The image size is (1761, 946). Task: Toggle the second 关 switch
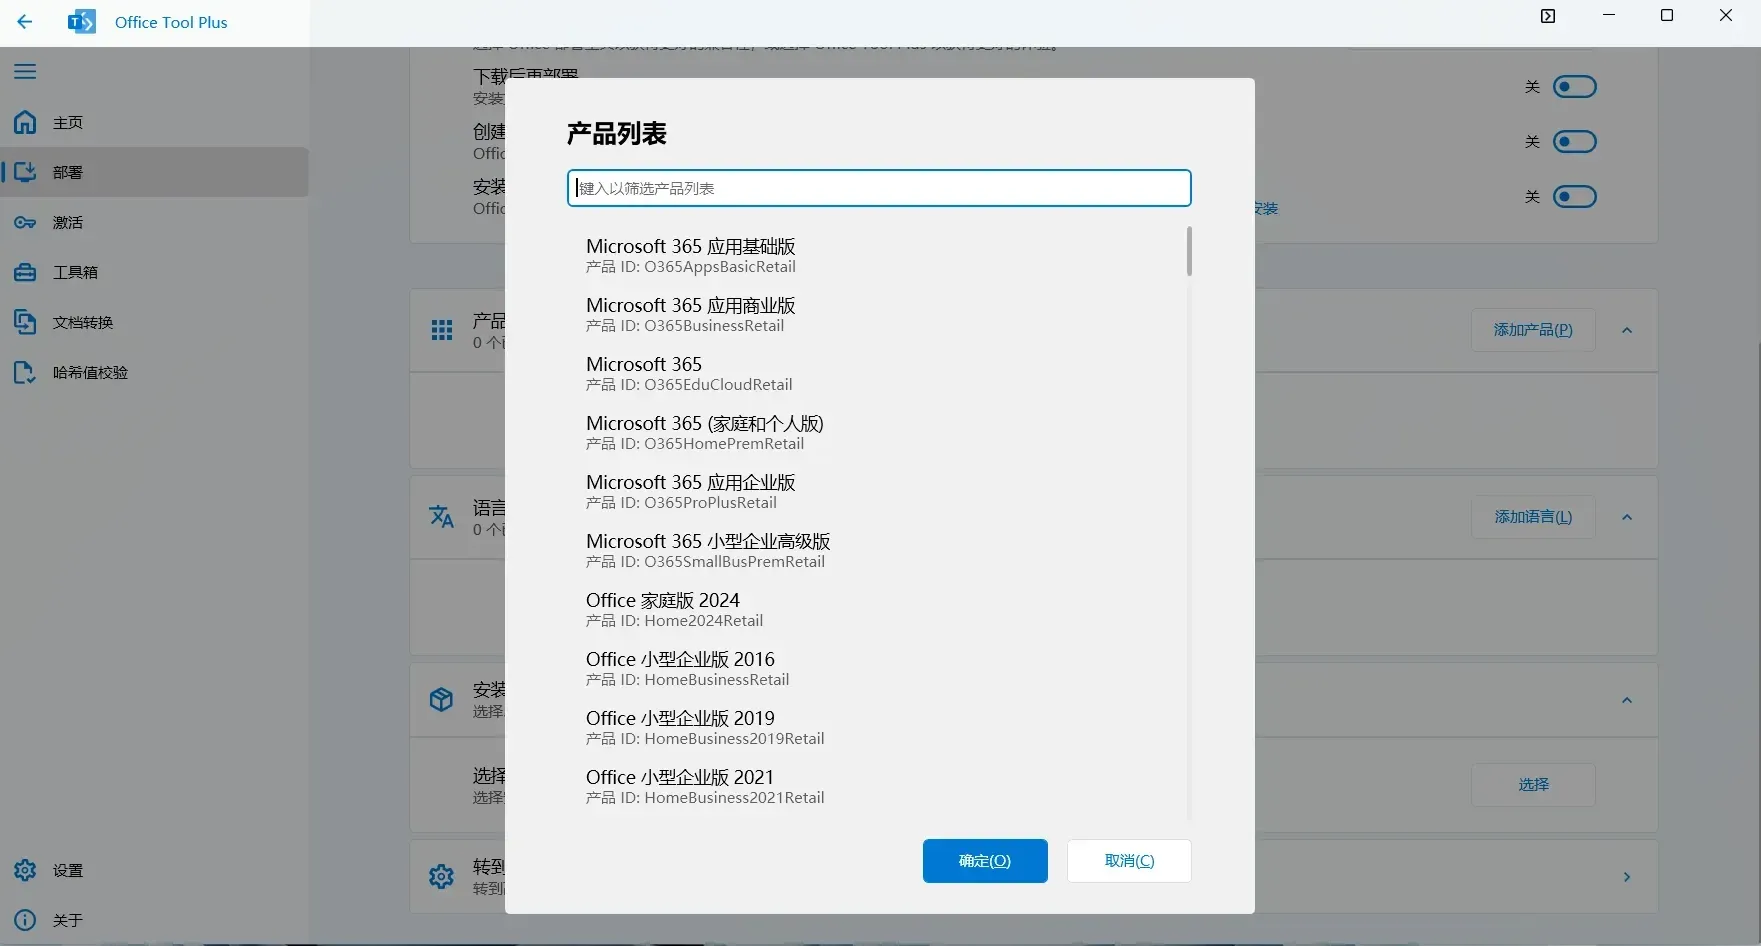pyautogui.click(x=1574, y=142)
